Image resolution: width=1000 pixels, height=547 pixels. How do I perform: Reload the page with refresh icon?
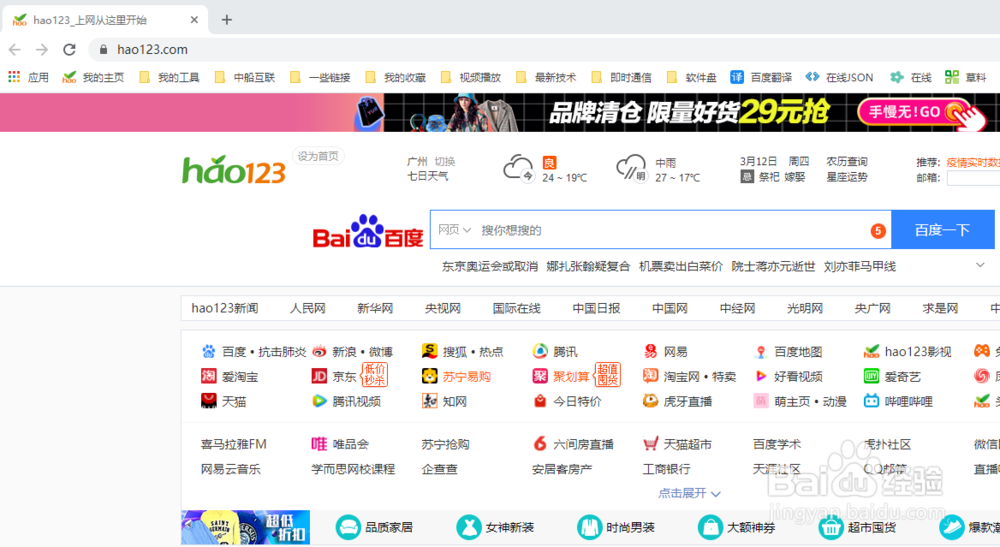70,49
